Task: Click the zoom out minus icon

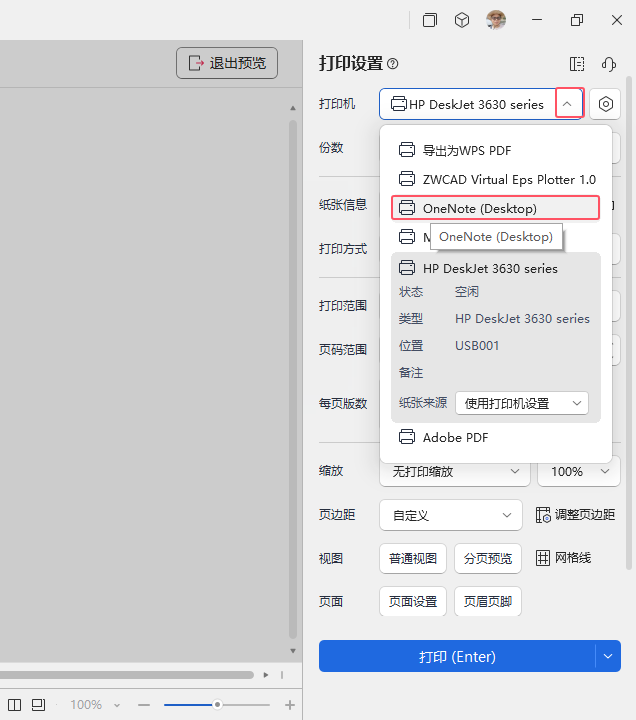Action: point(144,705)
